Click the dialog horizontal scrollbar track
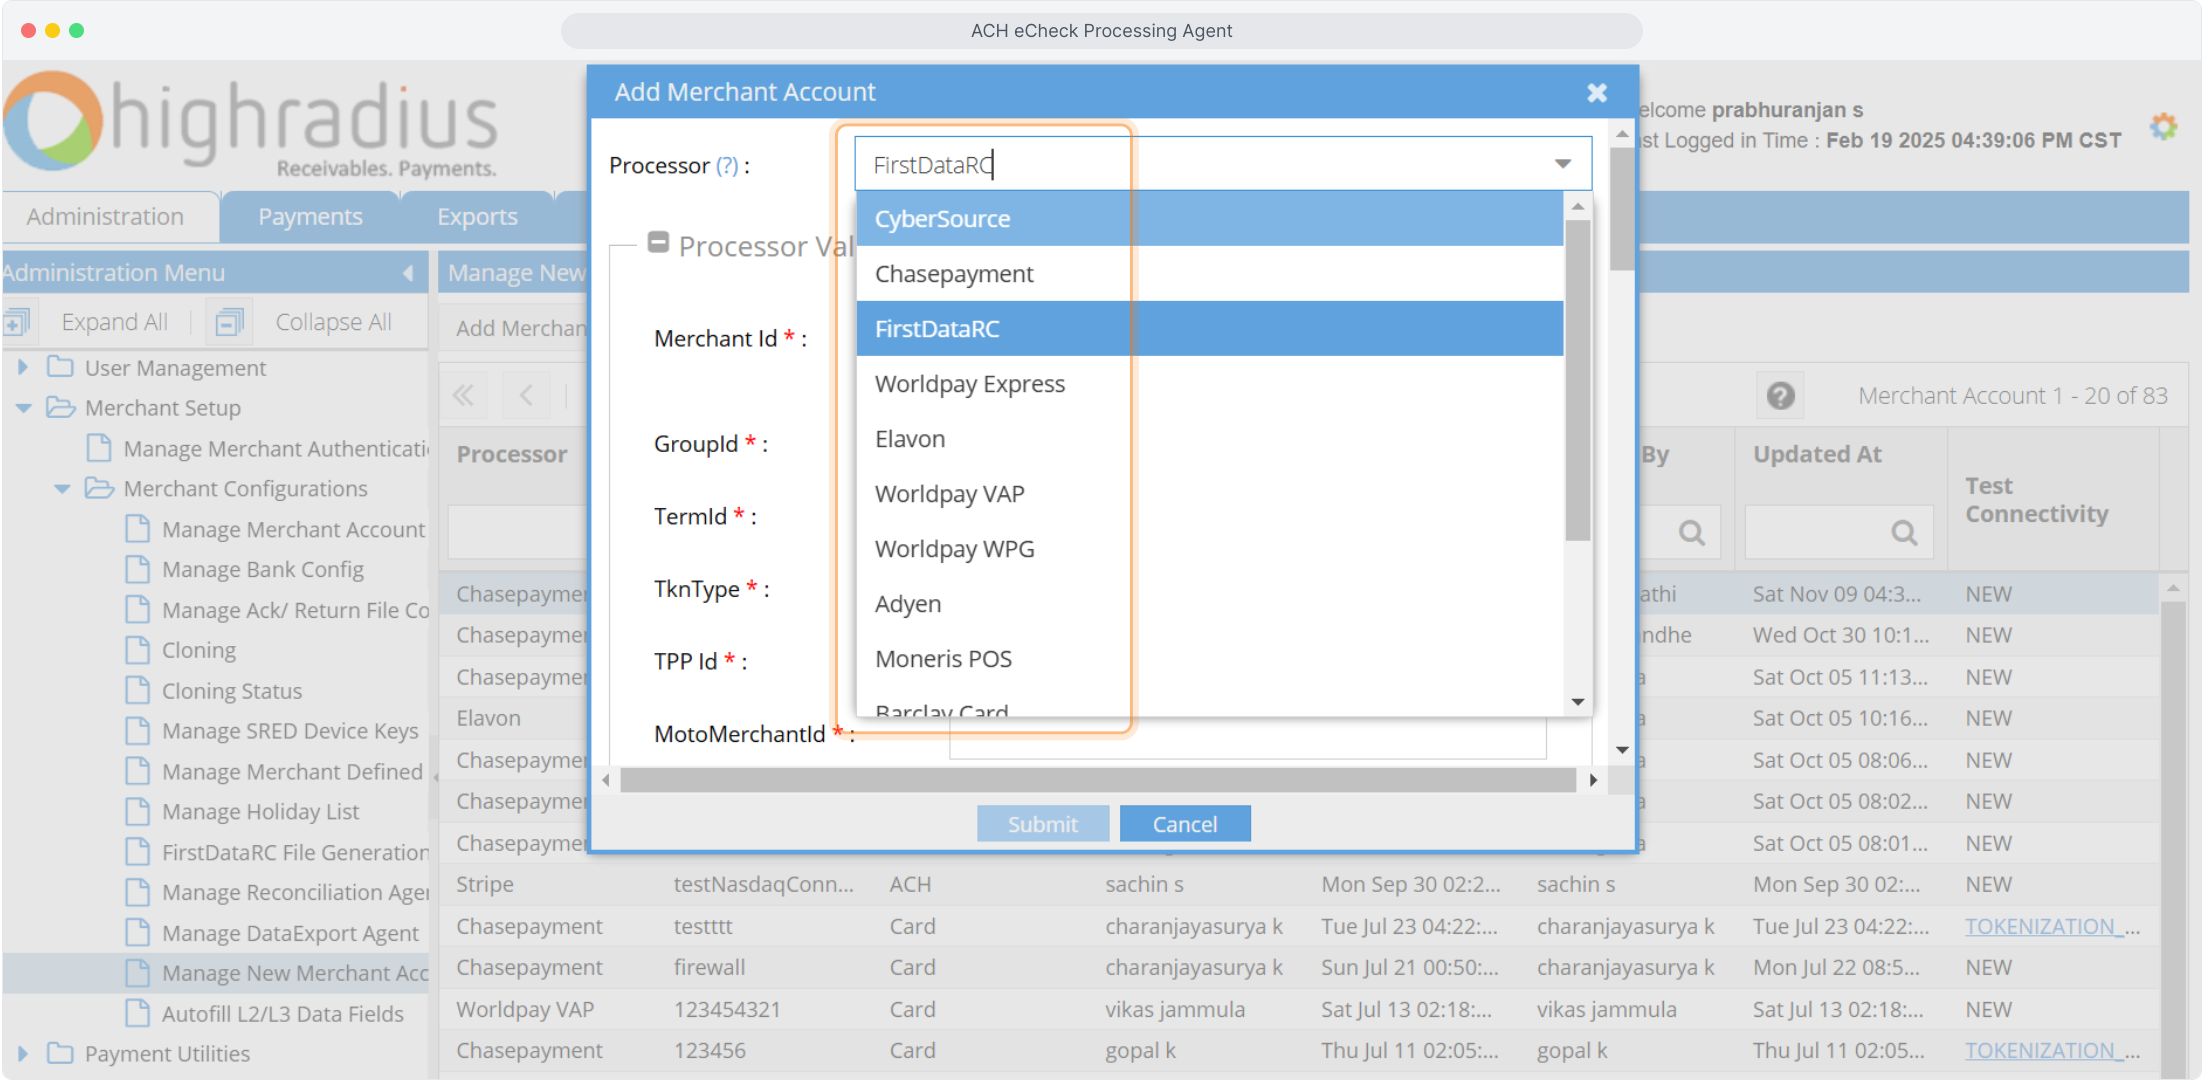Image resolution: width=2204 pixels, height=1080 pixels. [x=1097, y=780]
